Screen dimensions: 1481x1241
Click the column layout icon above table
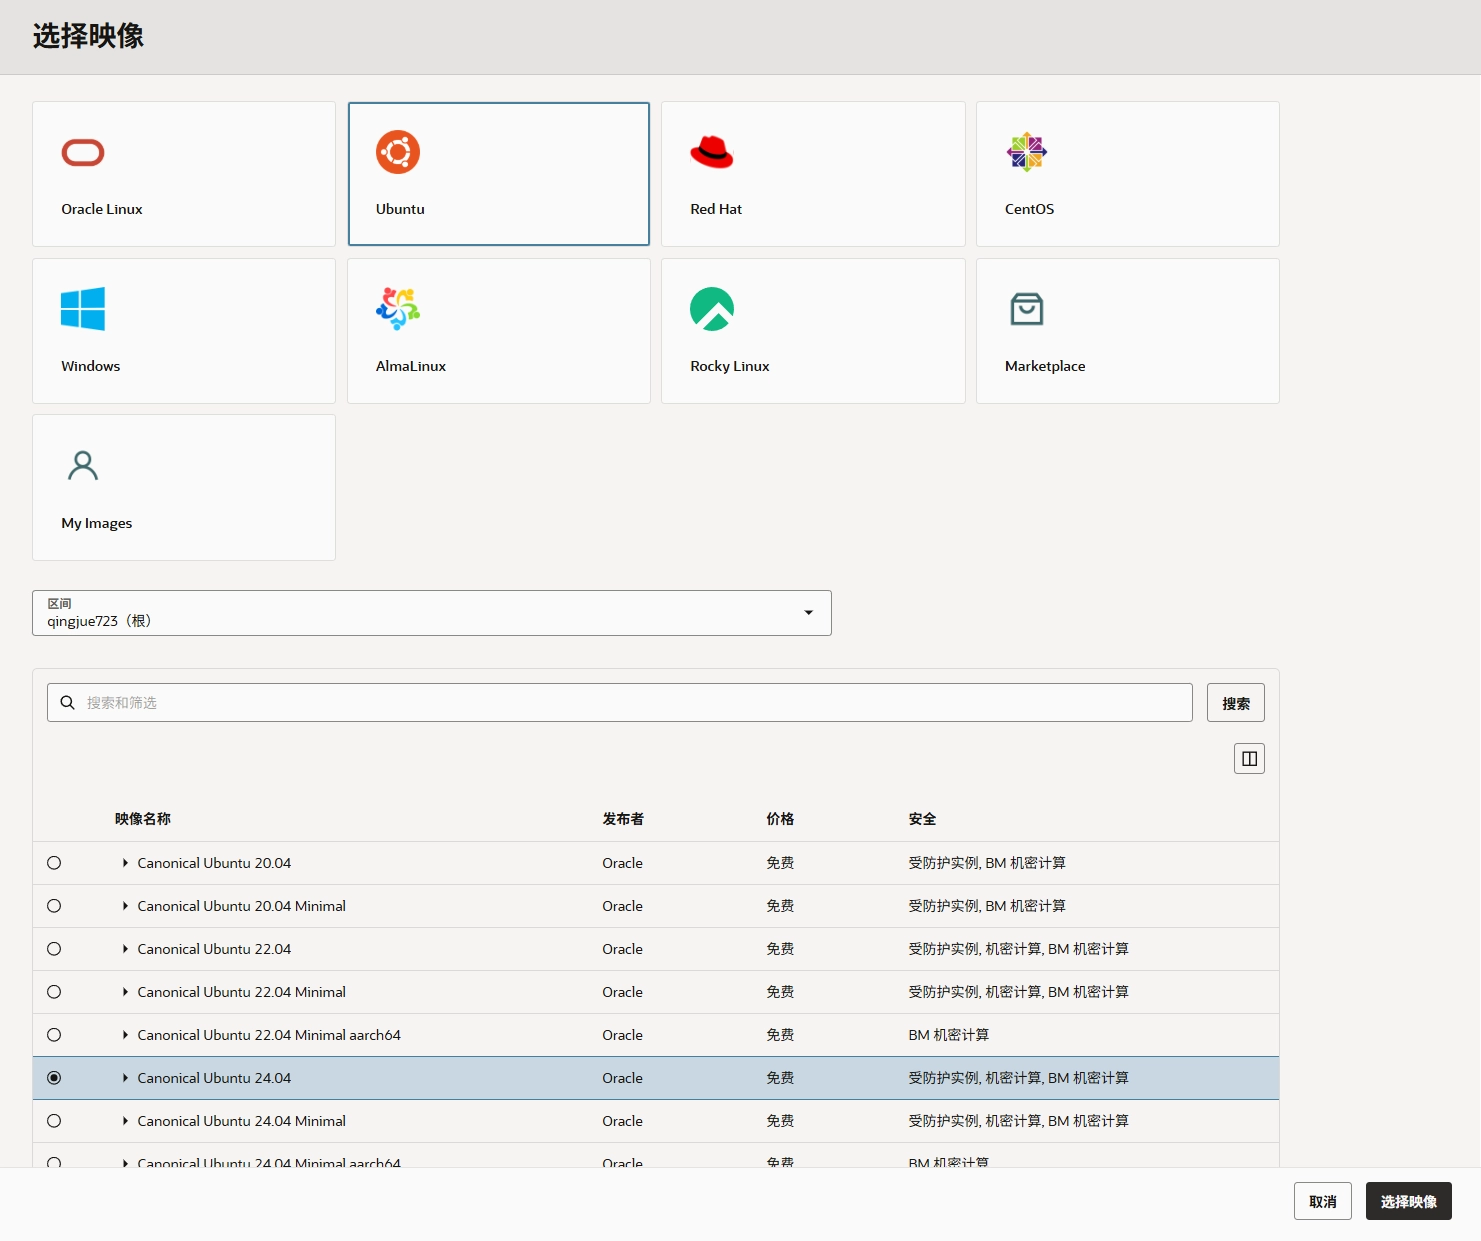coord(1249,759)
